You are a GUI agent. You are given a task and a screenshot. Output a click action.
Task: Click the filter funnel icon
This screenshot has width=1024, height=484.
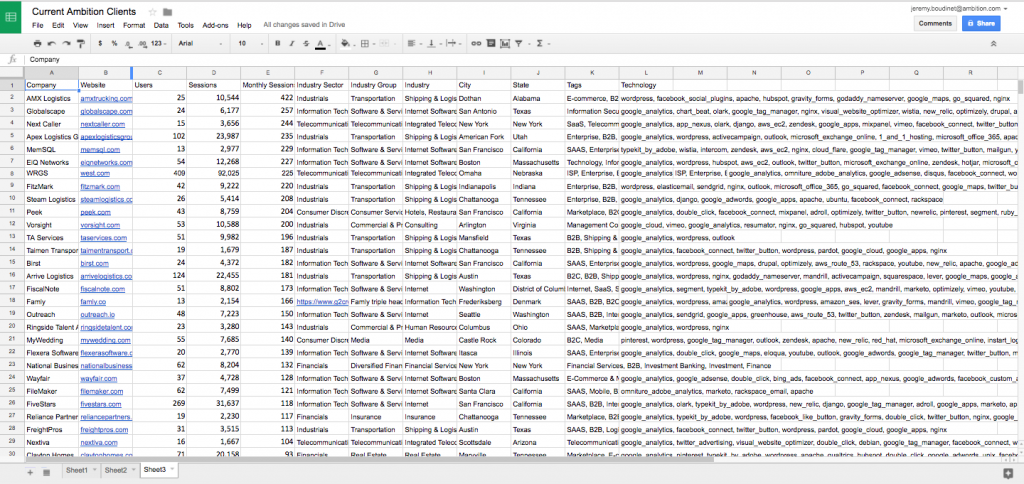[x=520, y=44]
